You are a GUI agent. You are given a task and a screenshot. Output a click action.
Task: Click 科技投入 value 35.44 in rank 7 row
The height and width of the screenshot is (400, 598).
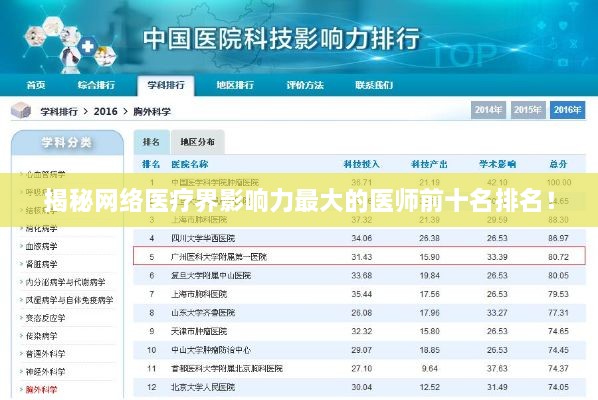tap(362, 294)
